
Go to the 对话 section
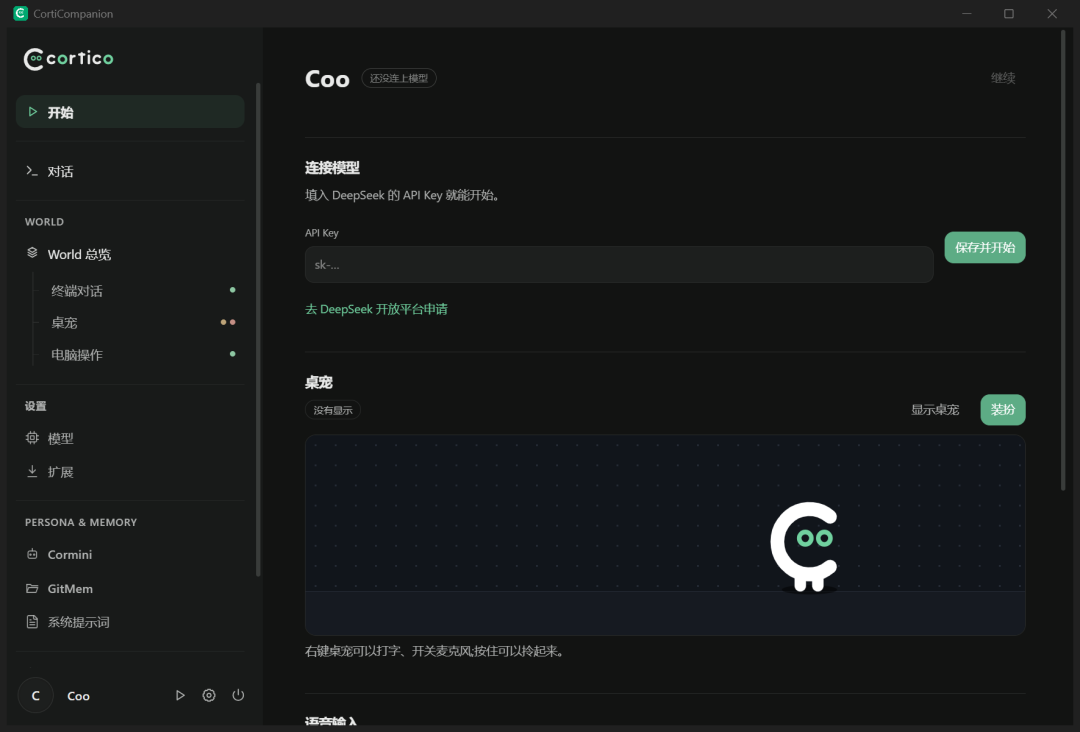point(130,171)
